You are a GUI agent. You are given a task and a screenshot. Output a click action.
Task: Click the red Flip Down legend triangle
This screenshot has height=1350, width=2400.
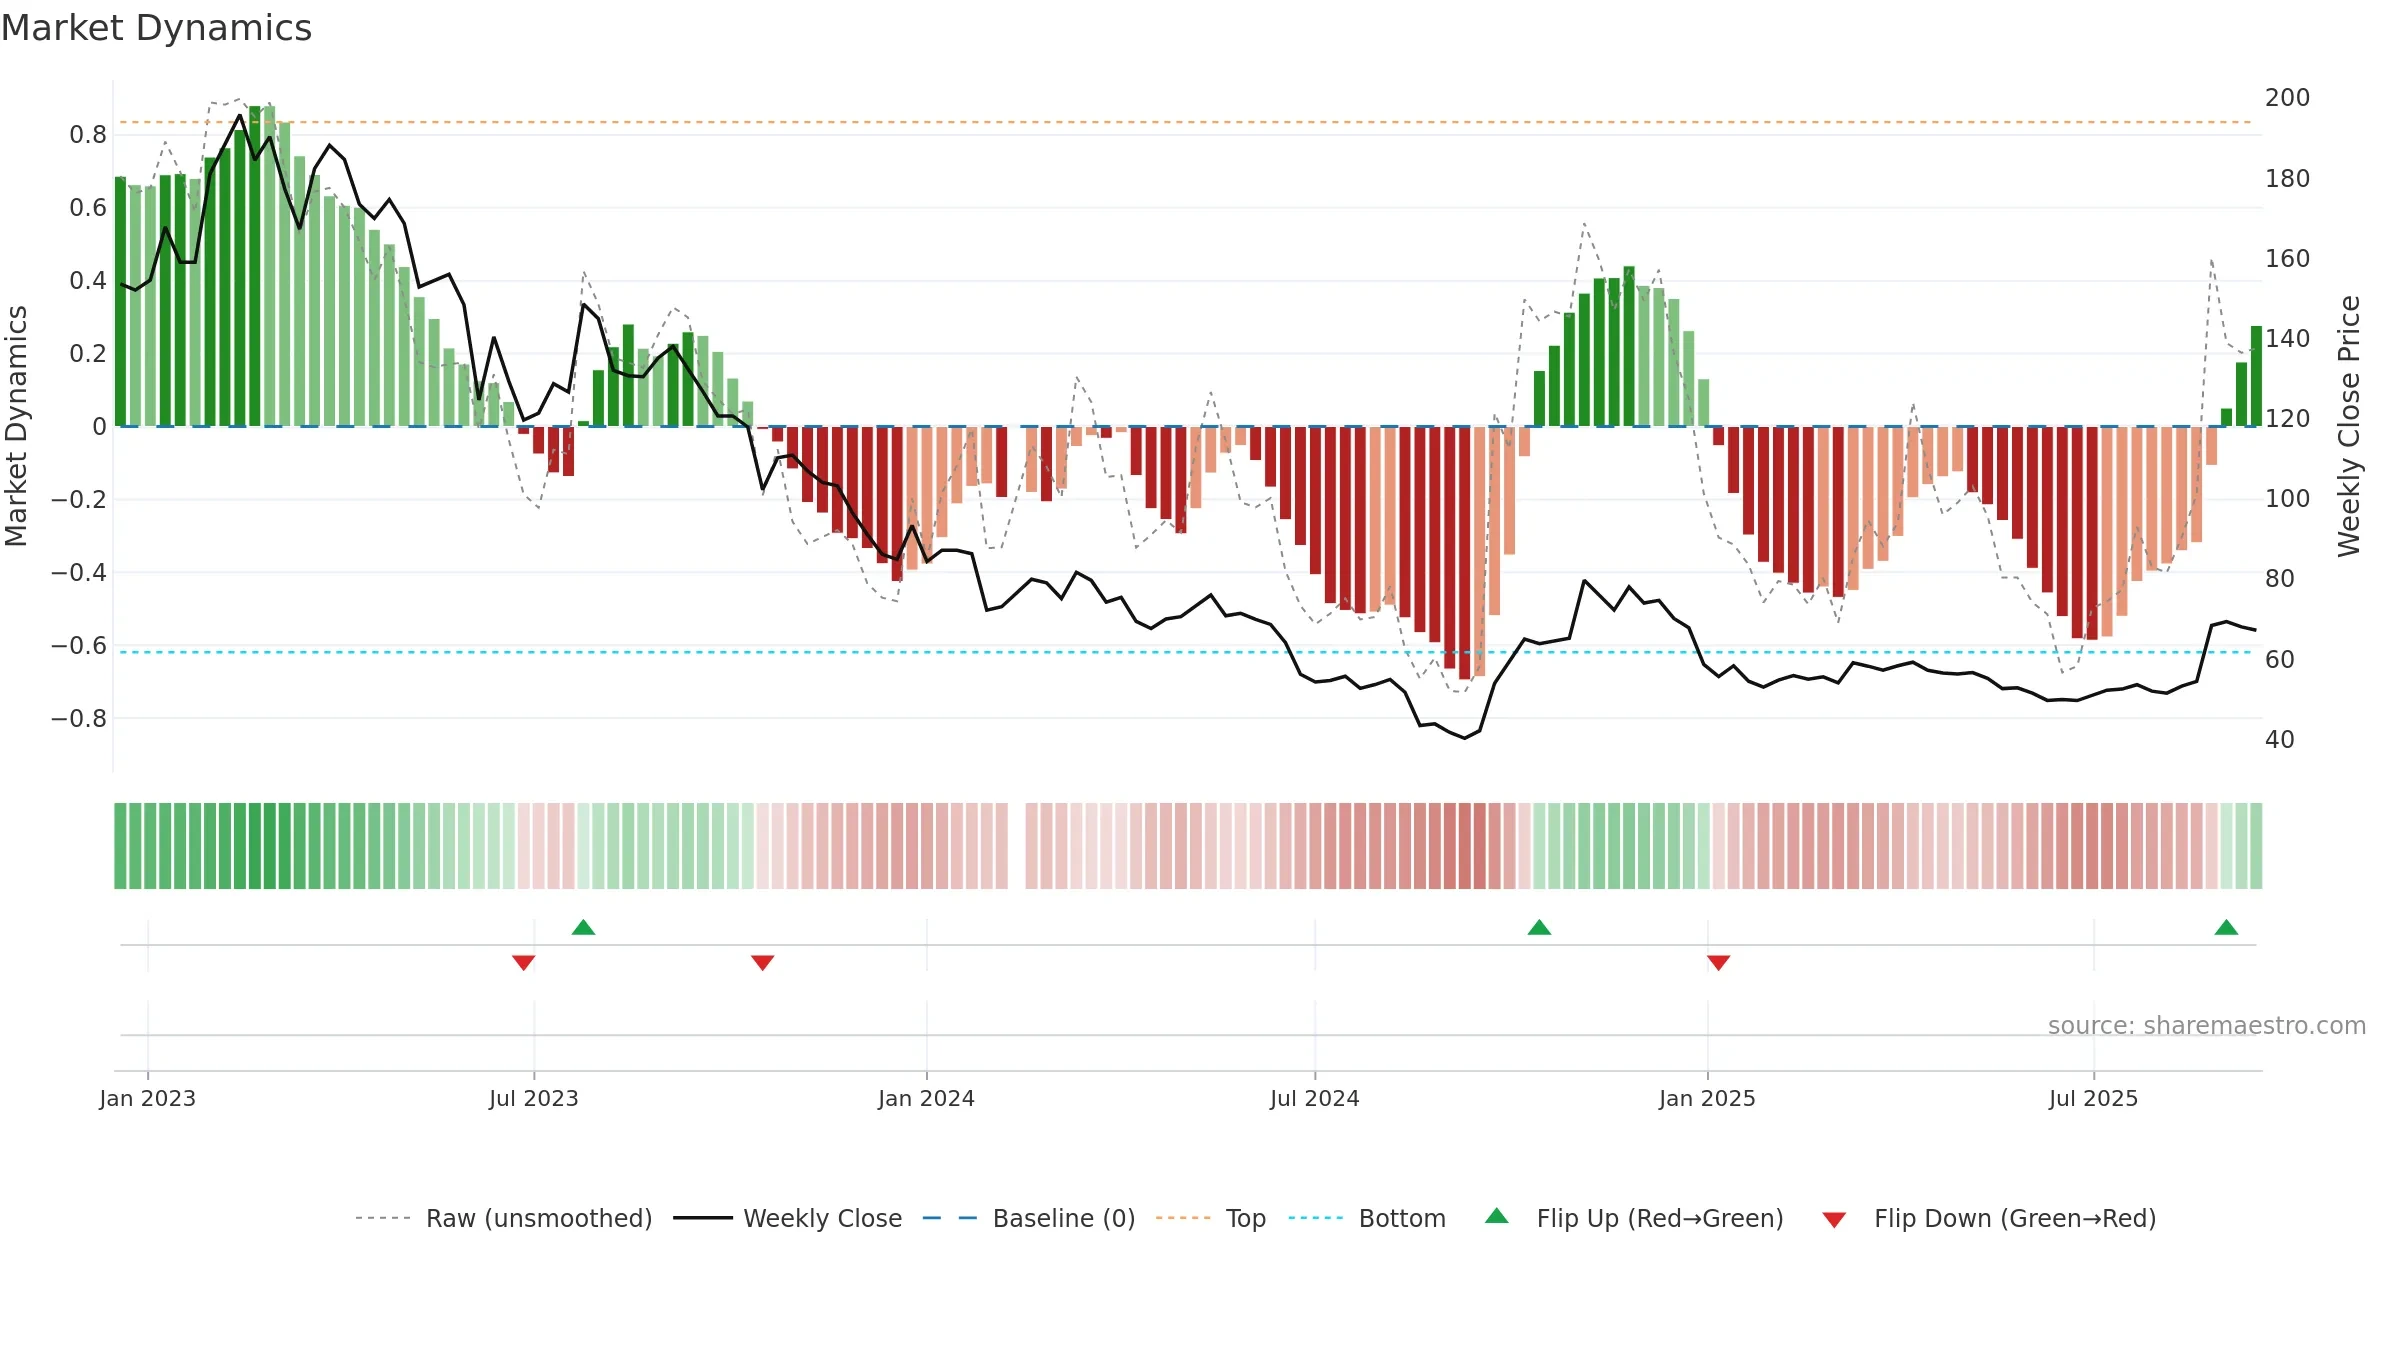tap(1834, 1220)
